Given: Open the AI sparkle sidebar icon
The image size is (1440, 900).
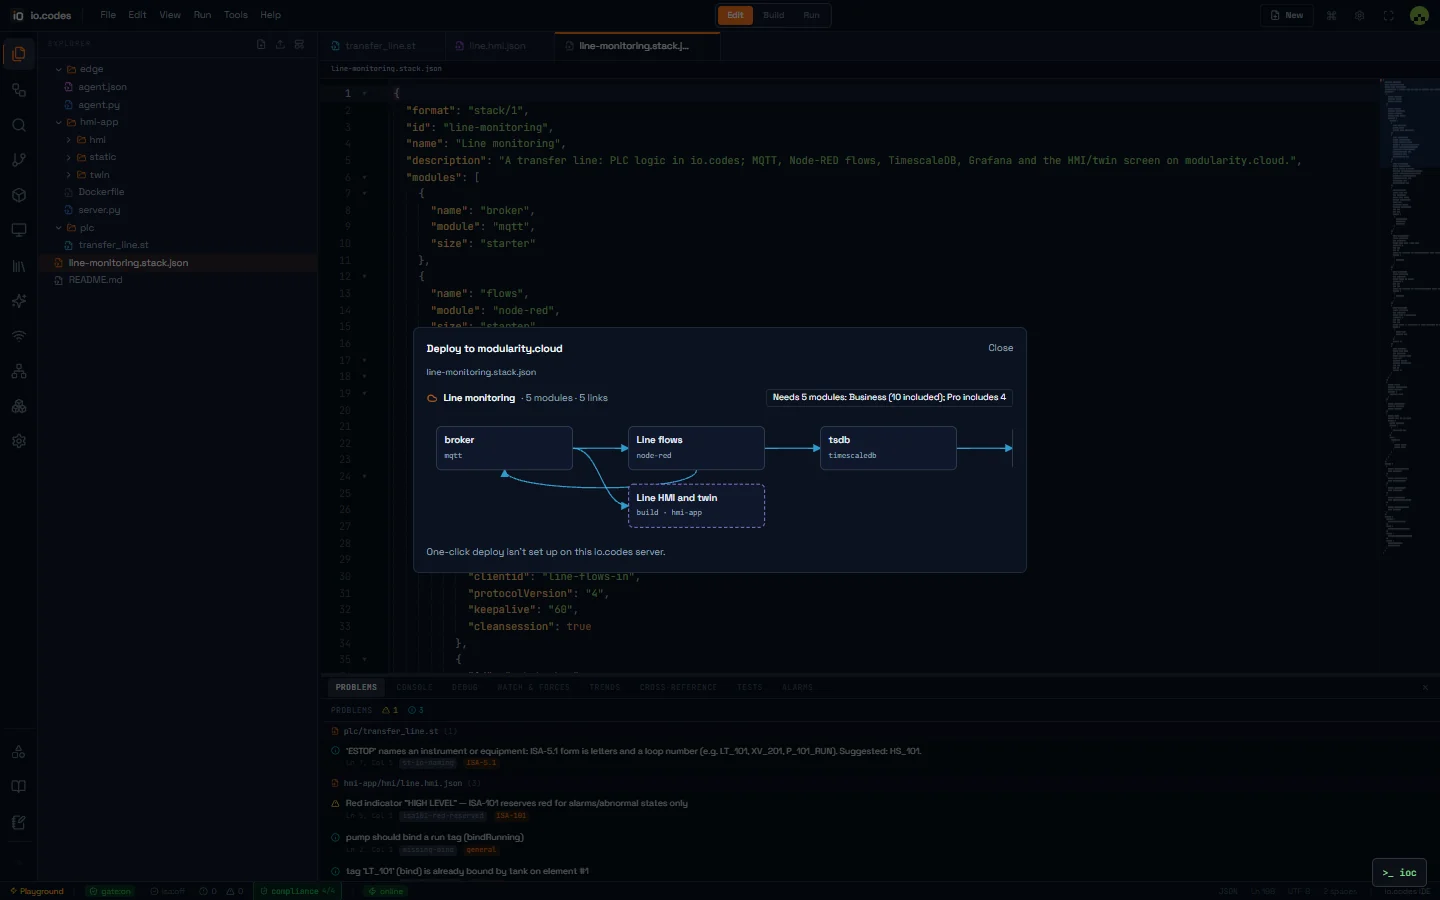Looking at the screenshot, I should pyautogui.click(x=19, y=301).
